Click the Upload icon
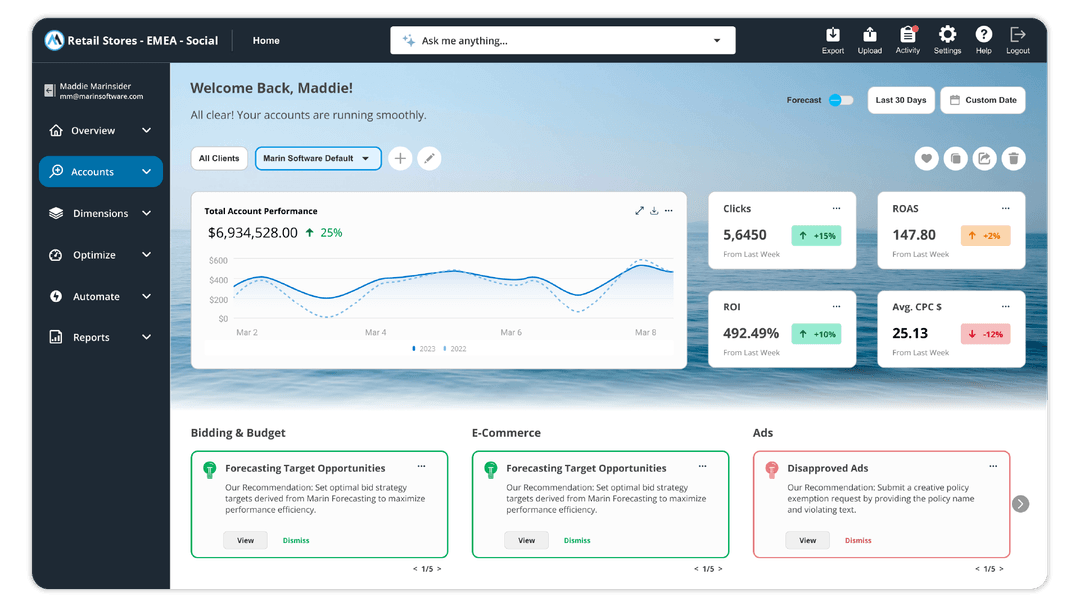This screenshot has width=1080, height=607. (869, 38)
